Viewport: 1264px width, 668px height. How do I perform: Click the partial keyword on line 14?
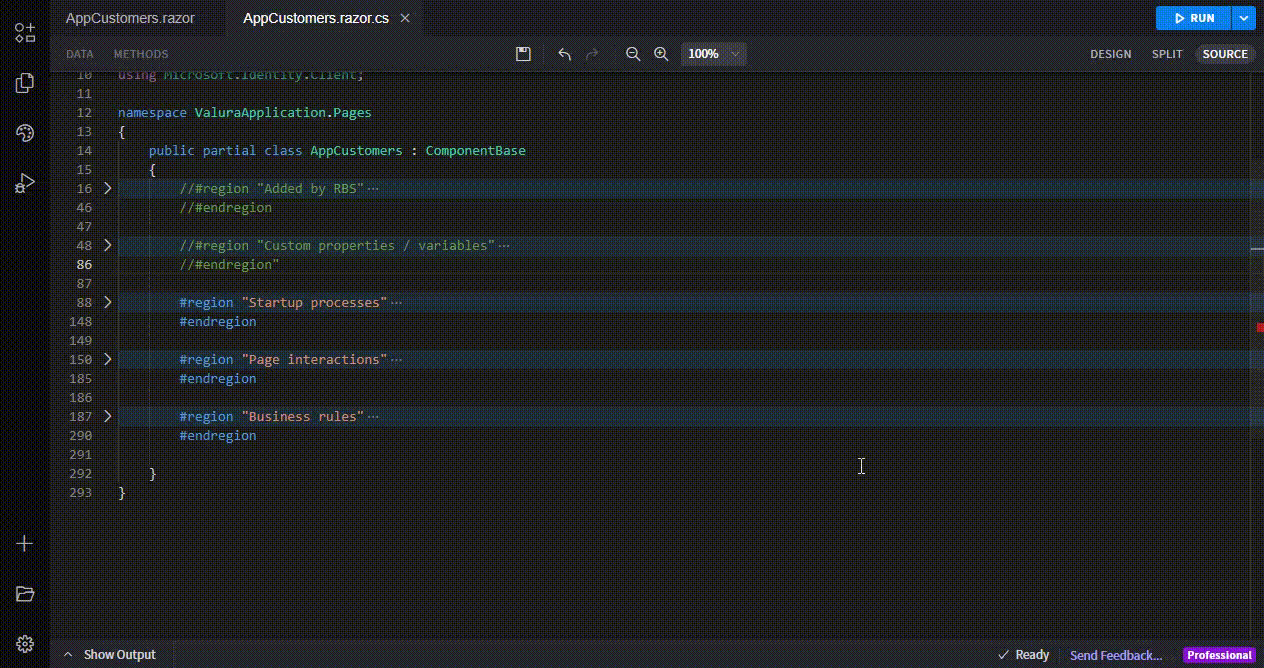pos(229,151)
